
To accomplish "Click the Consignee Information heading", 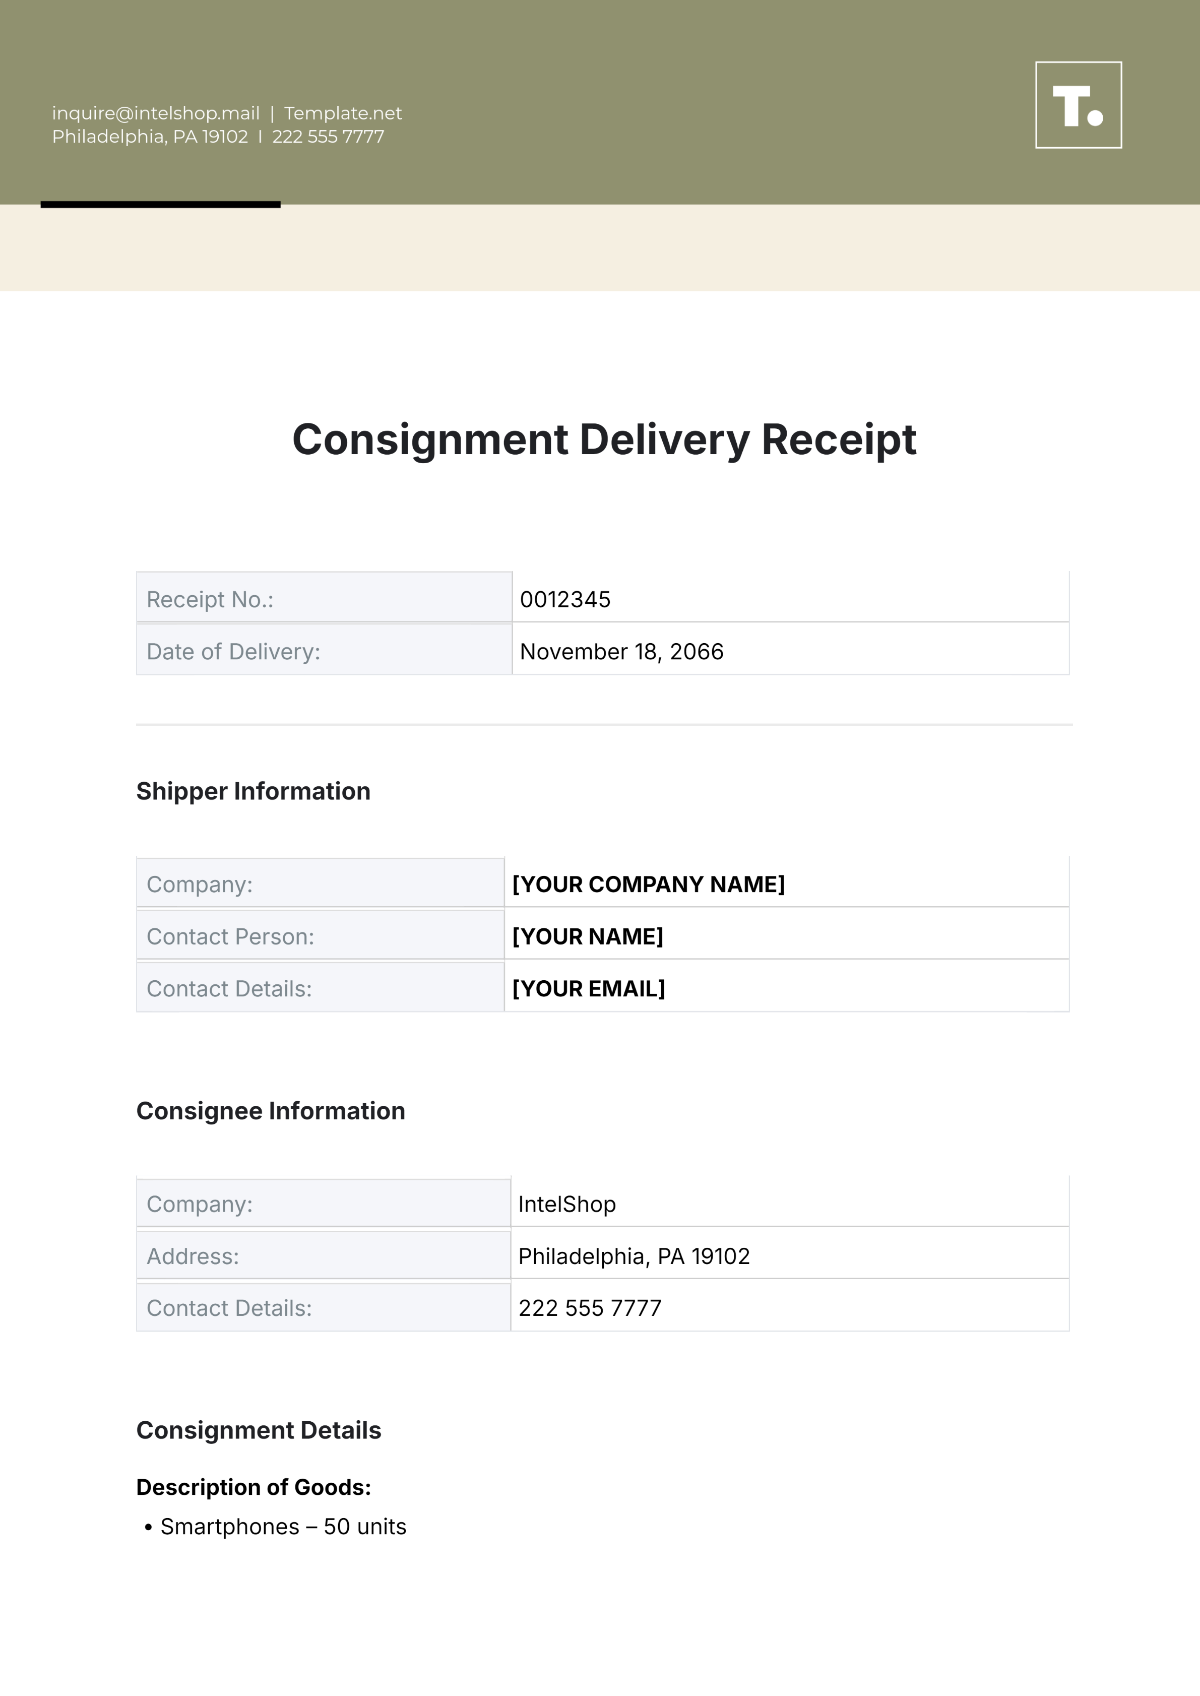I will pyautogui.click(x=271, y=1111).
